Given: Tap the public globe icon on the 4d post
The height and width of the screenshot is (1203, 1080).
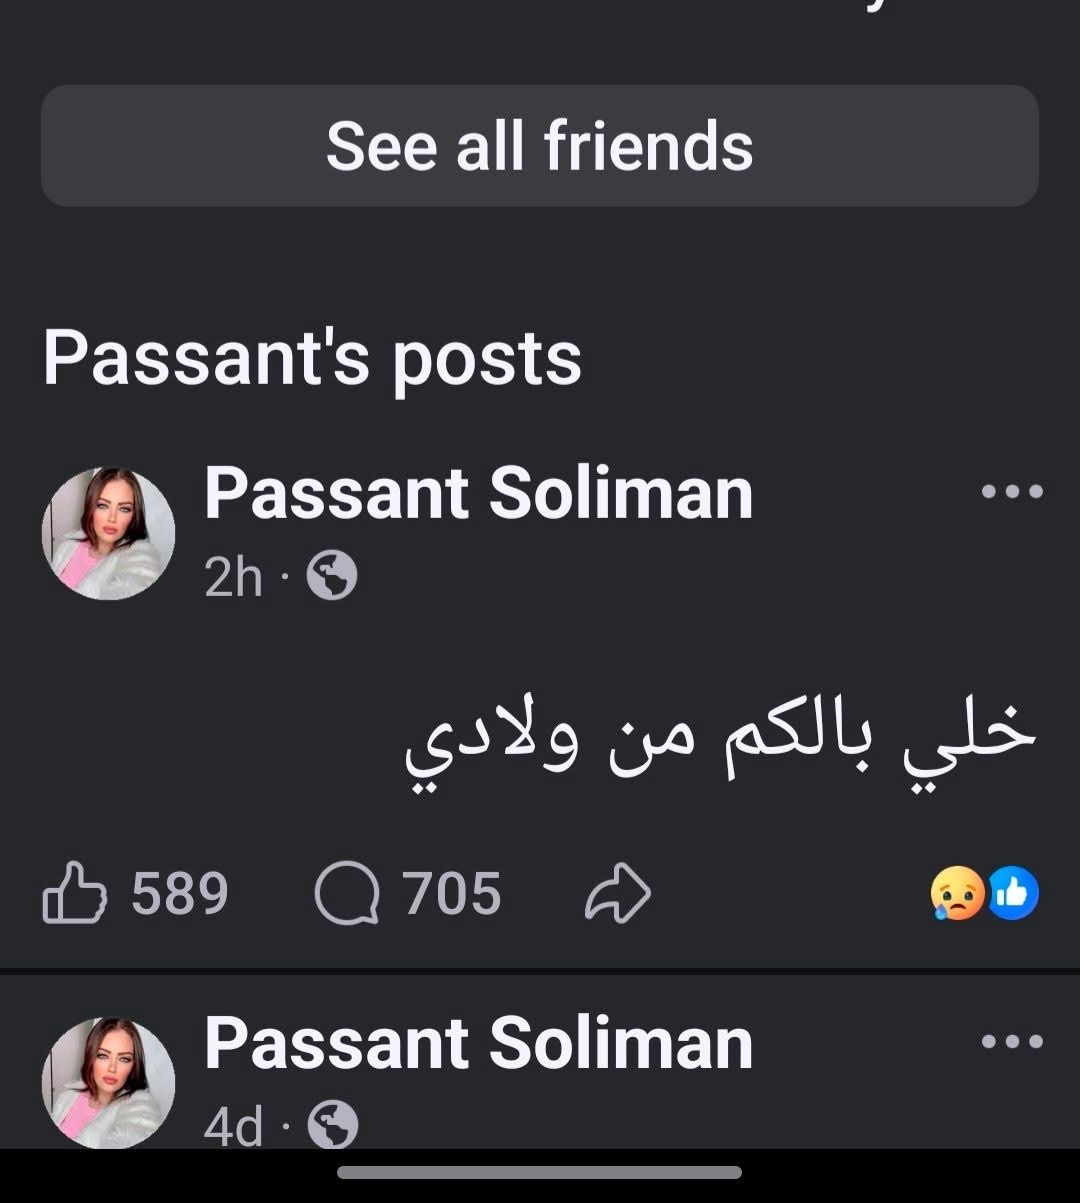Looking at the screenshot, I should click(332, 1127).
